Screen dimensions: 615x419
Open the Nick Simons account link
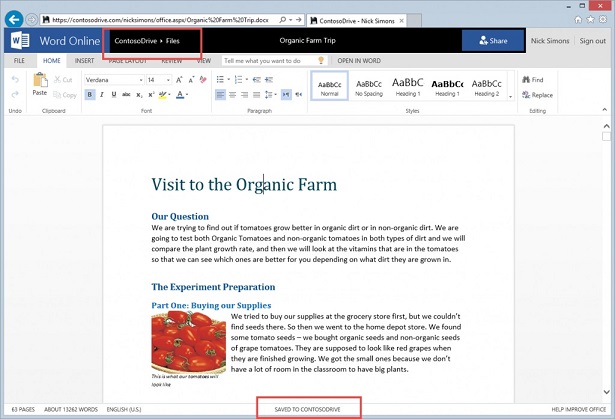550,40
